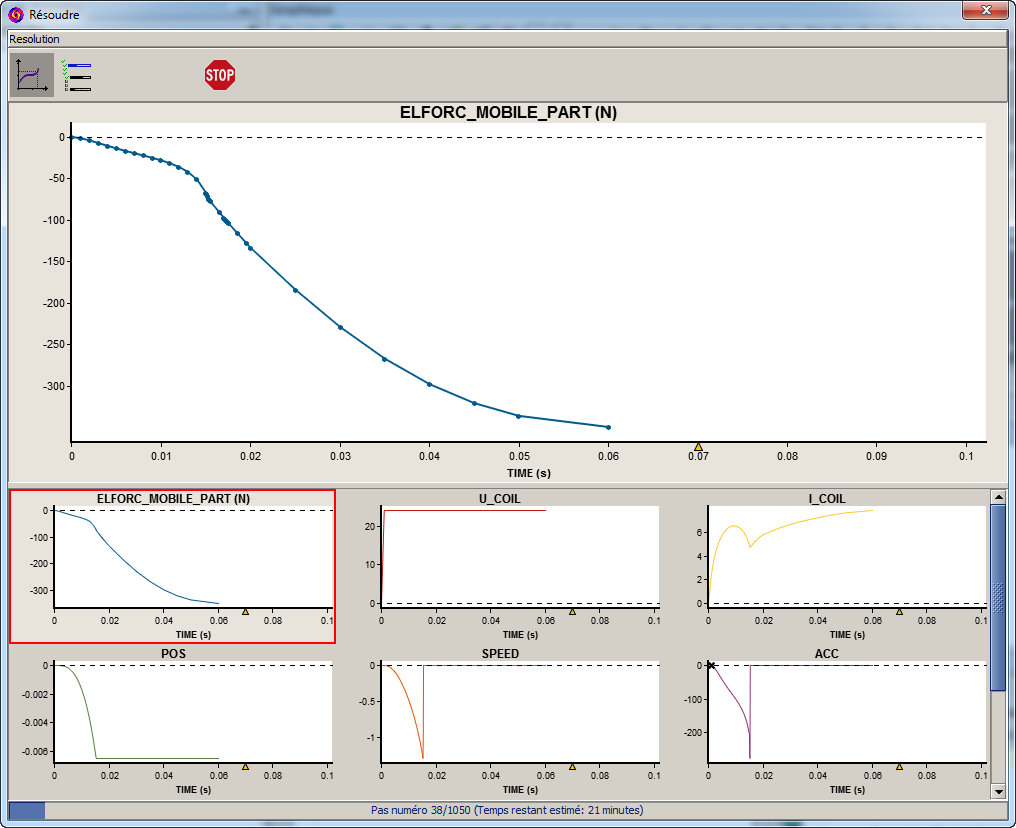This screenshot has width=1016, height=828.
Task: Click the black X marker on ACC chart
Action: click(711, 665)
